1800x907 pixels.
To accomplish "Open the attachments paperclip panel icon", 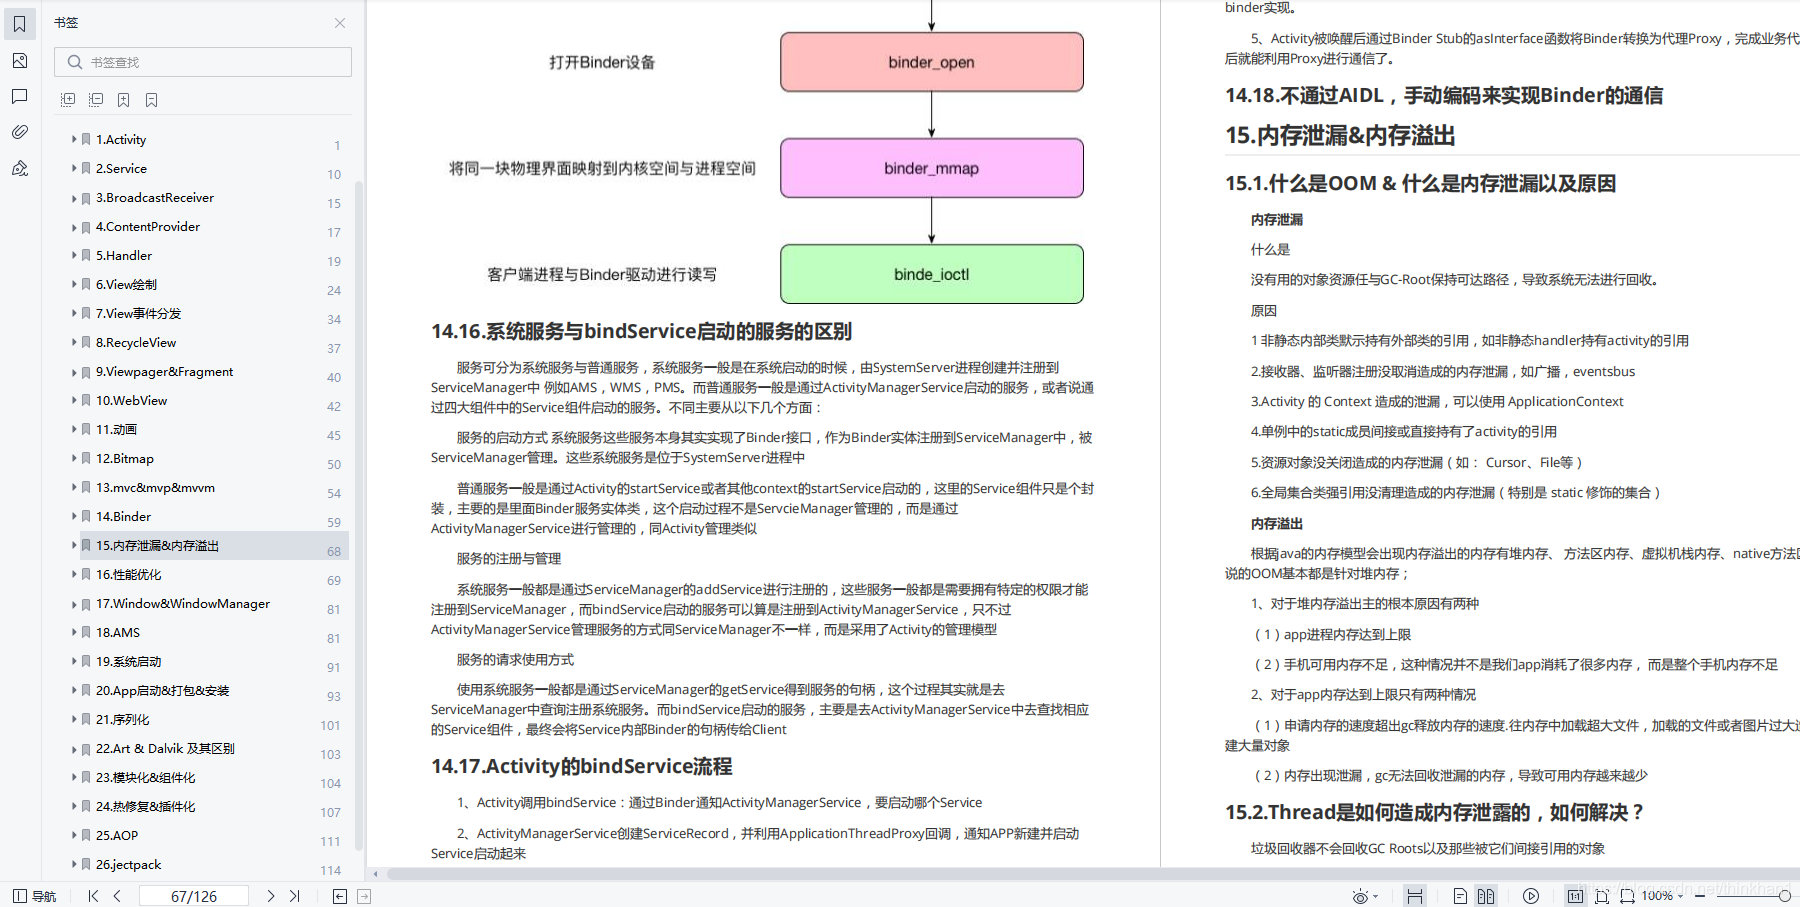I will (x=19, y=132).
